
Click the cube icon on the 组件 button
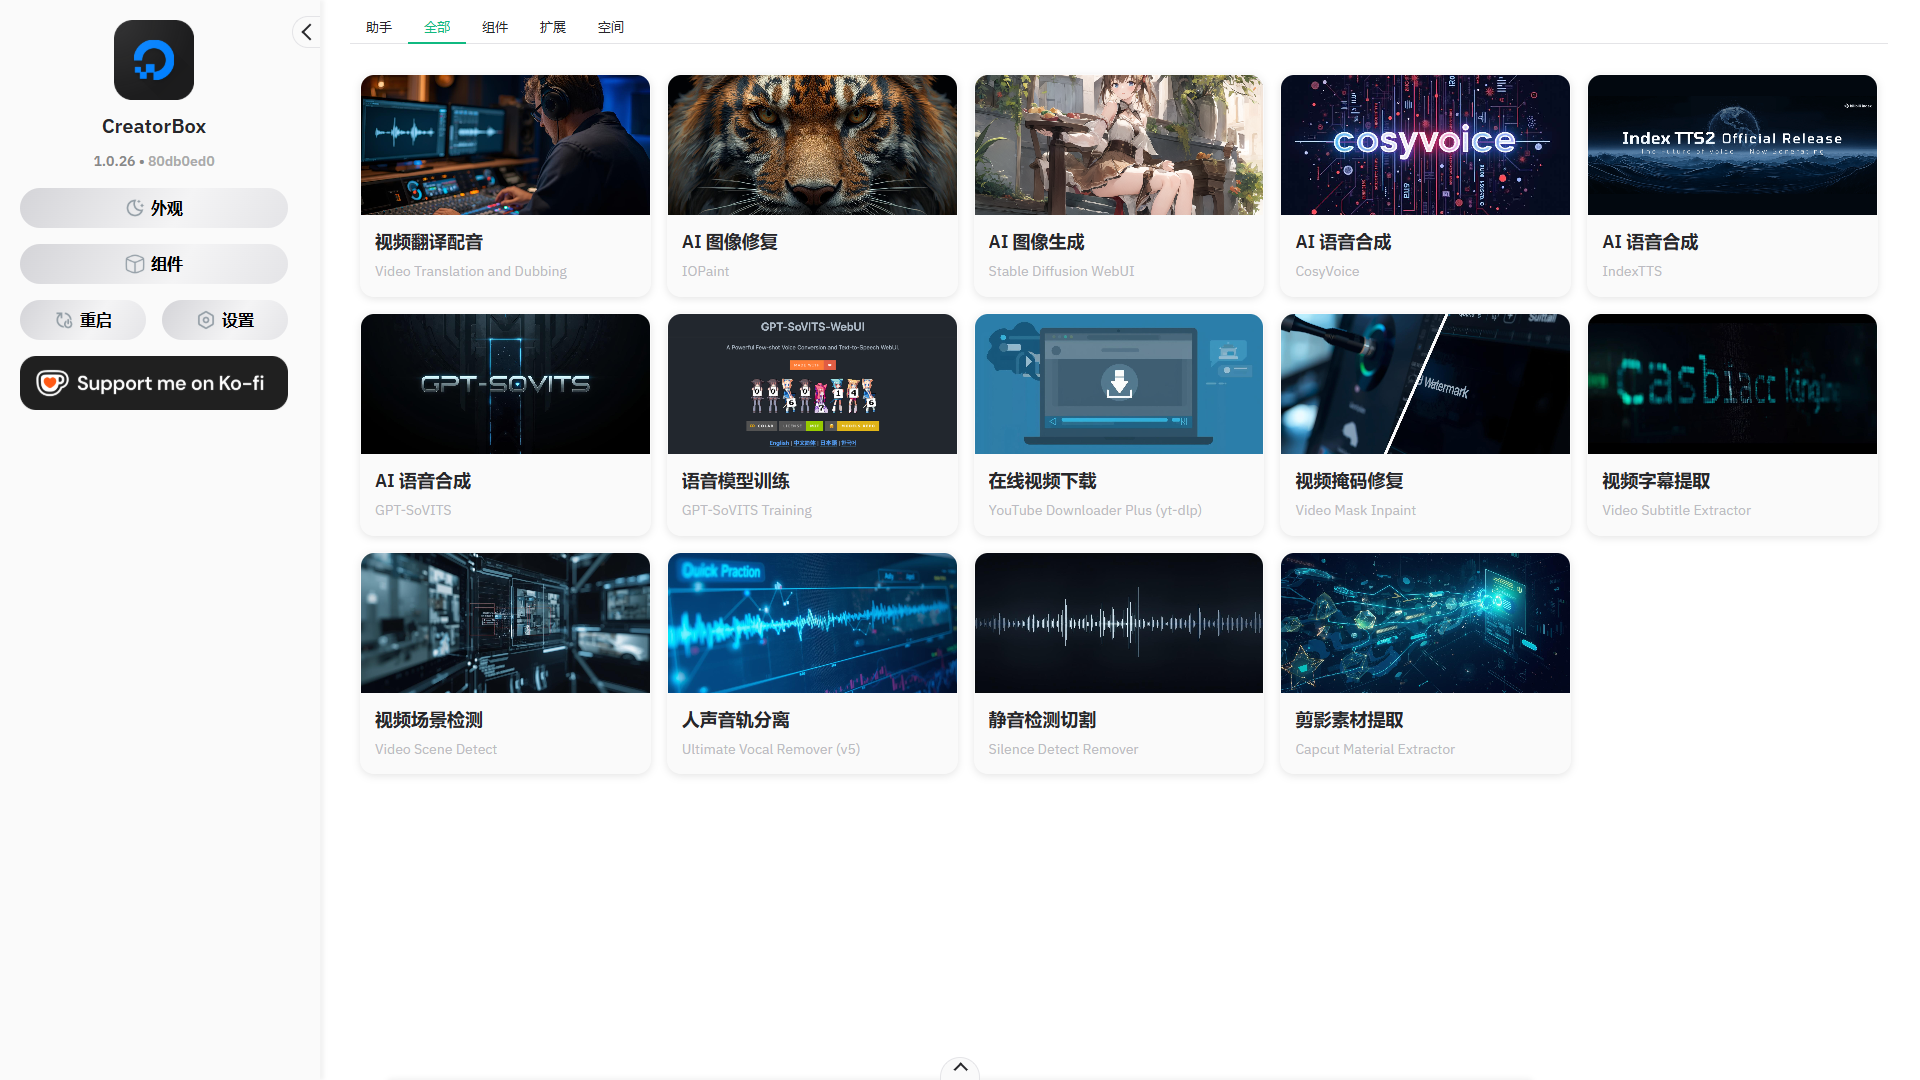(x=135, y=264)
